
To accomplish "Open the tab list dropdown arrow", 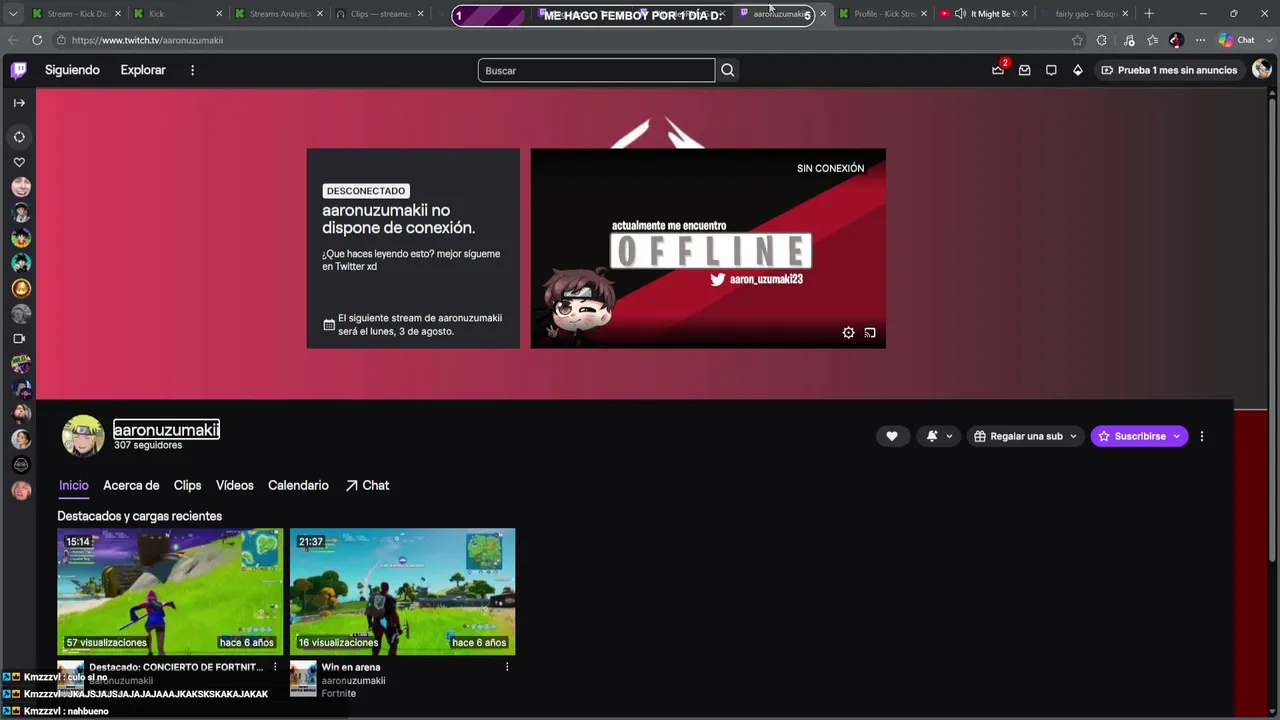I will click(13, 14).
